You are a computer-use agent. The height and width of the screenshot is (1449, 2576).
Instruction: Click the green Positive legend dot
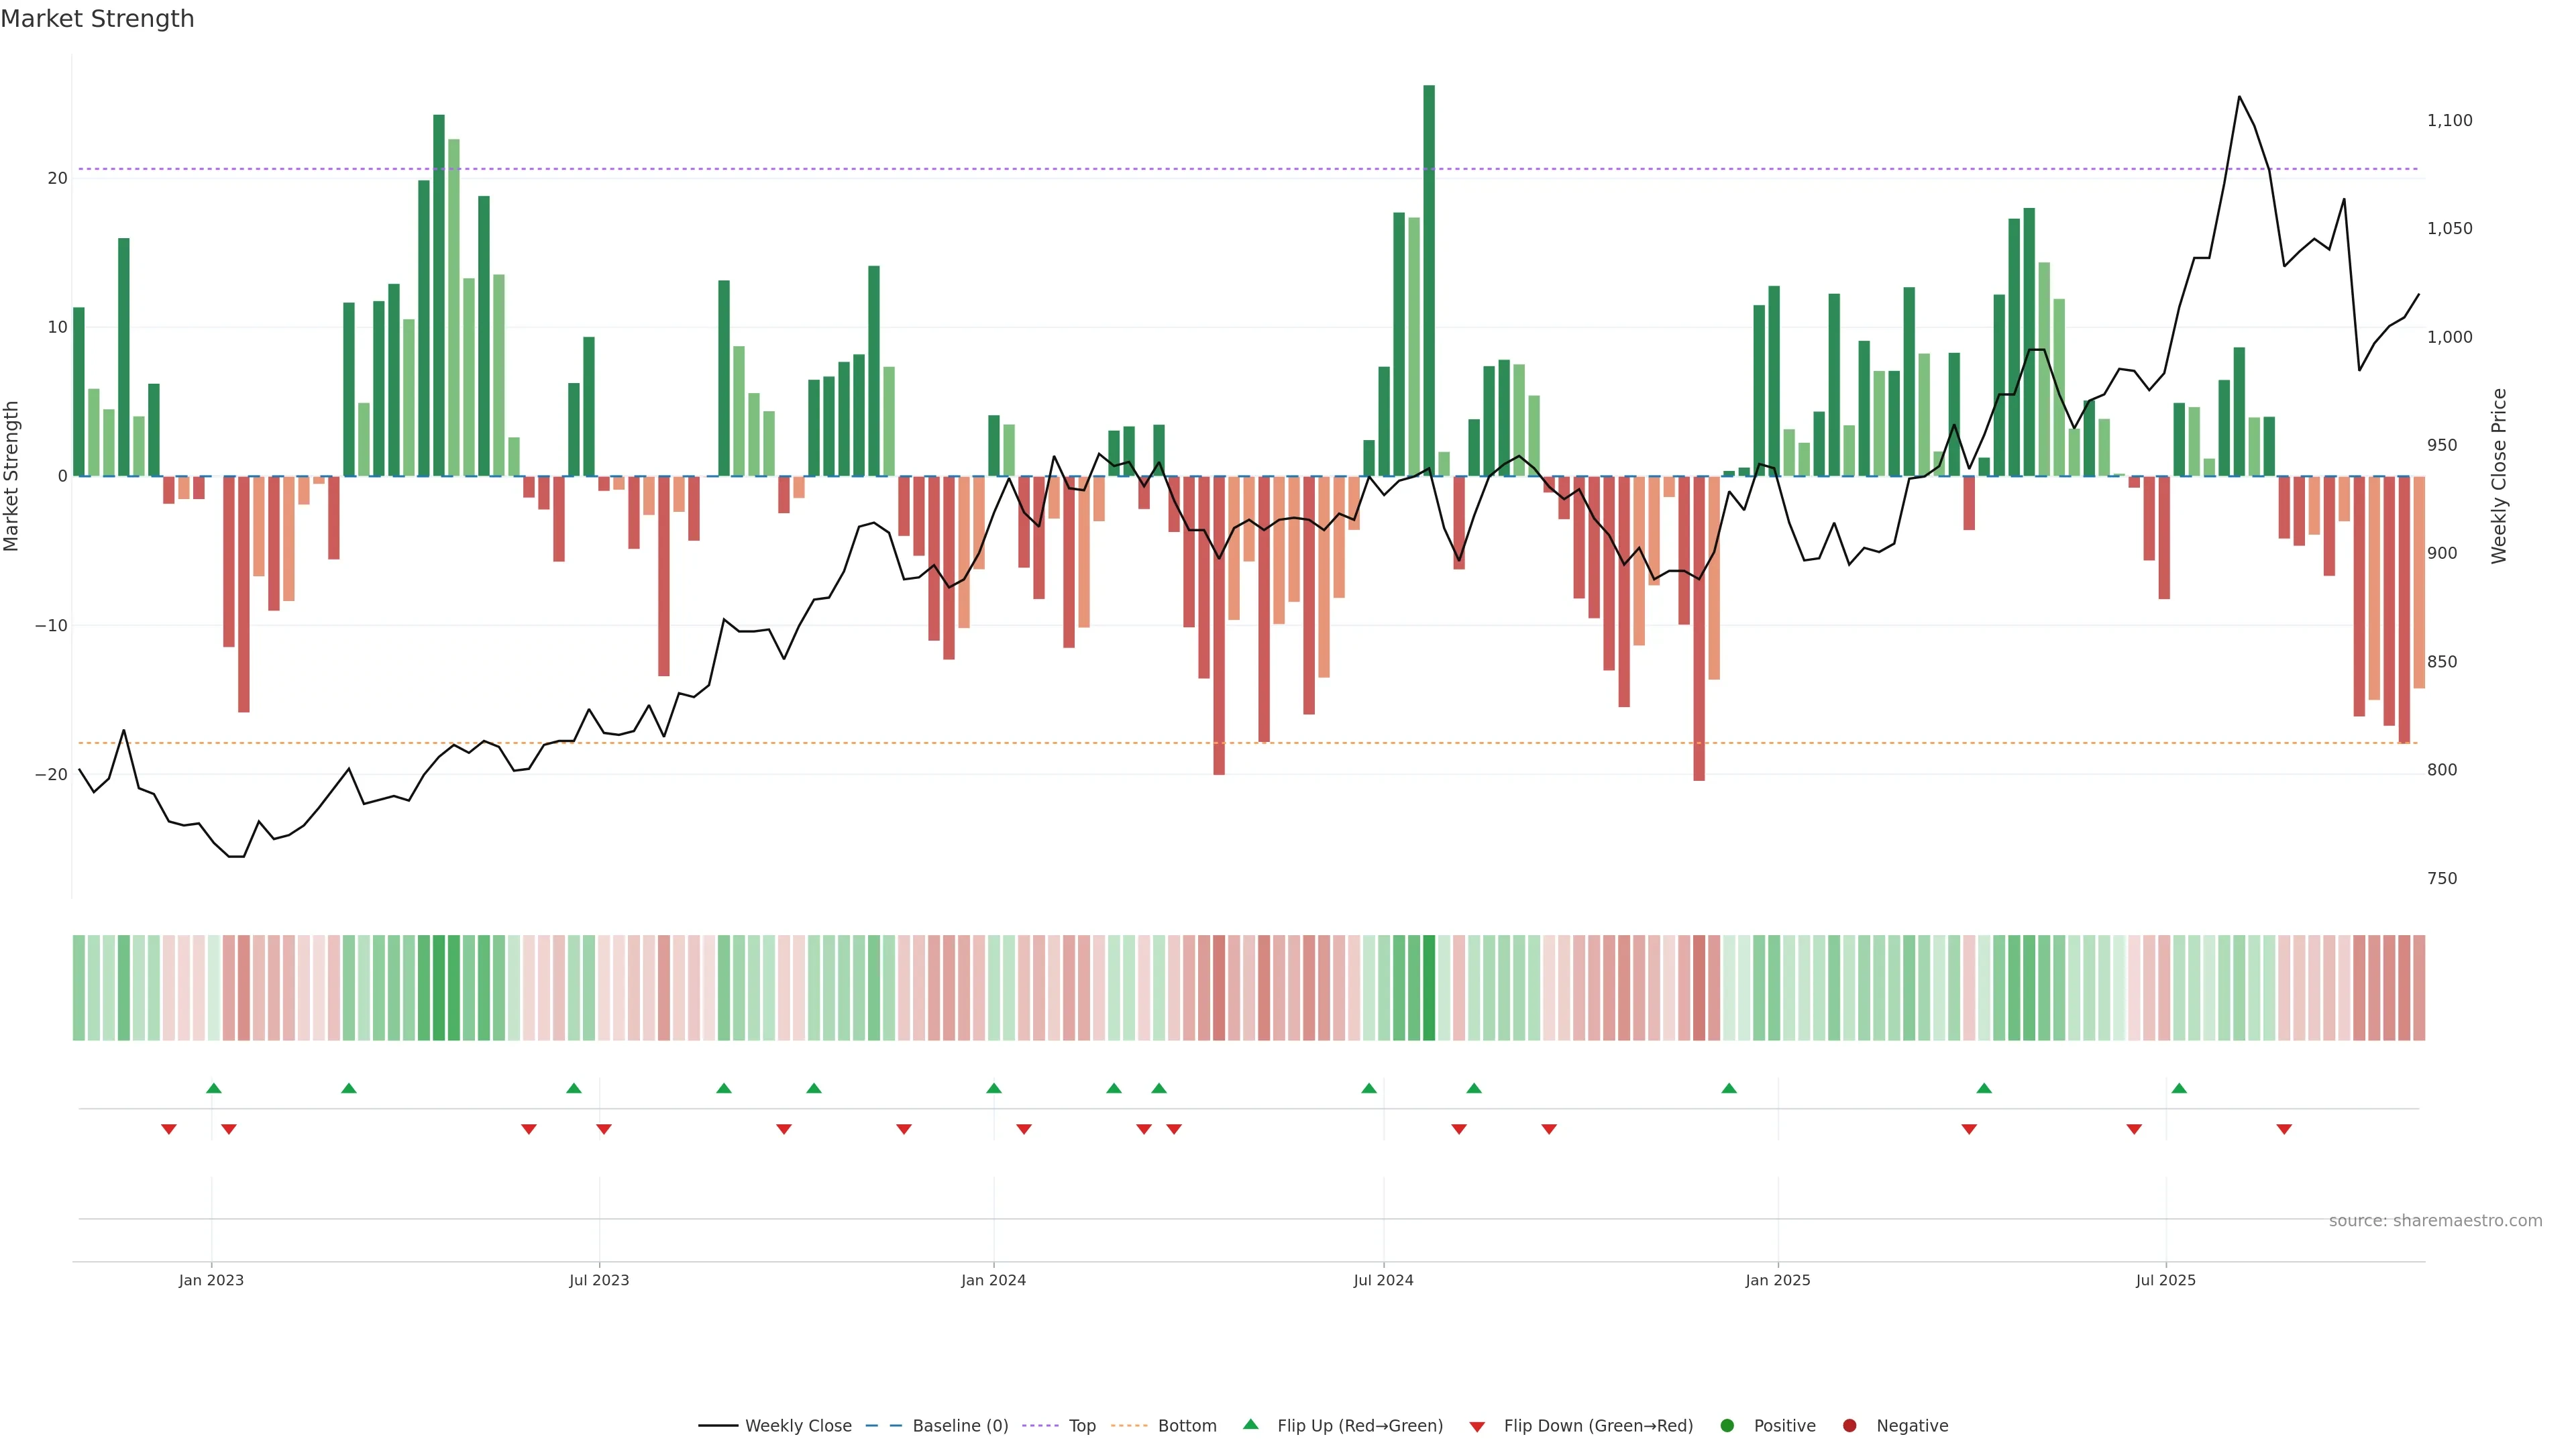(x=1727, y=1426)
